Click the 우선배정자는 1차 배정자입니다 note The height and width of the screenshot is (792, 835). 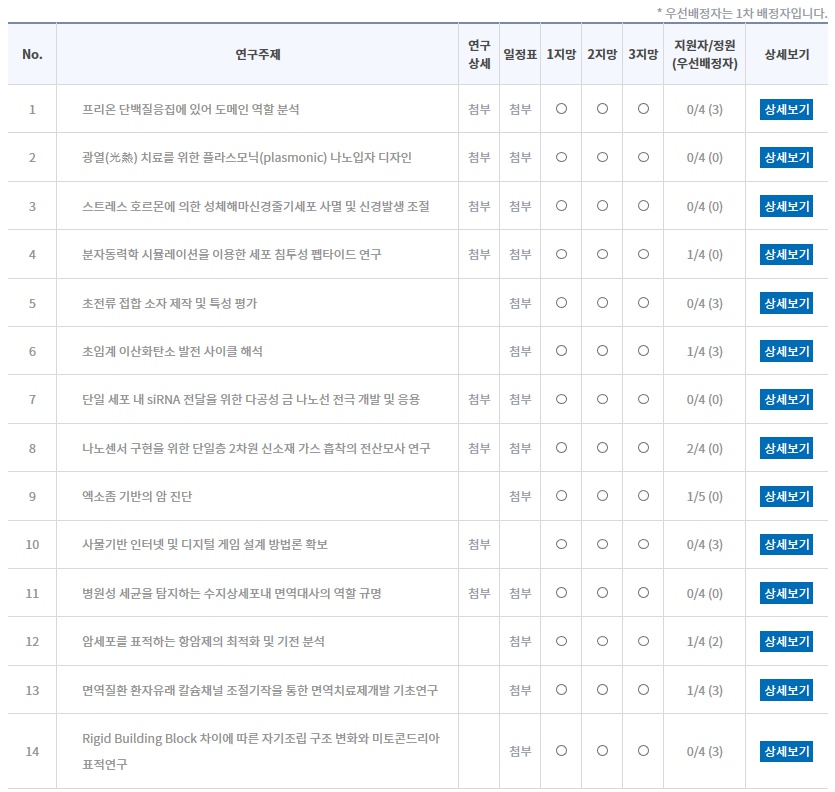(x=742, y=13)
